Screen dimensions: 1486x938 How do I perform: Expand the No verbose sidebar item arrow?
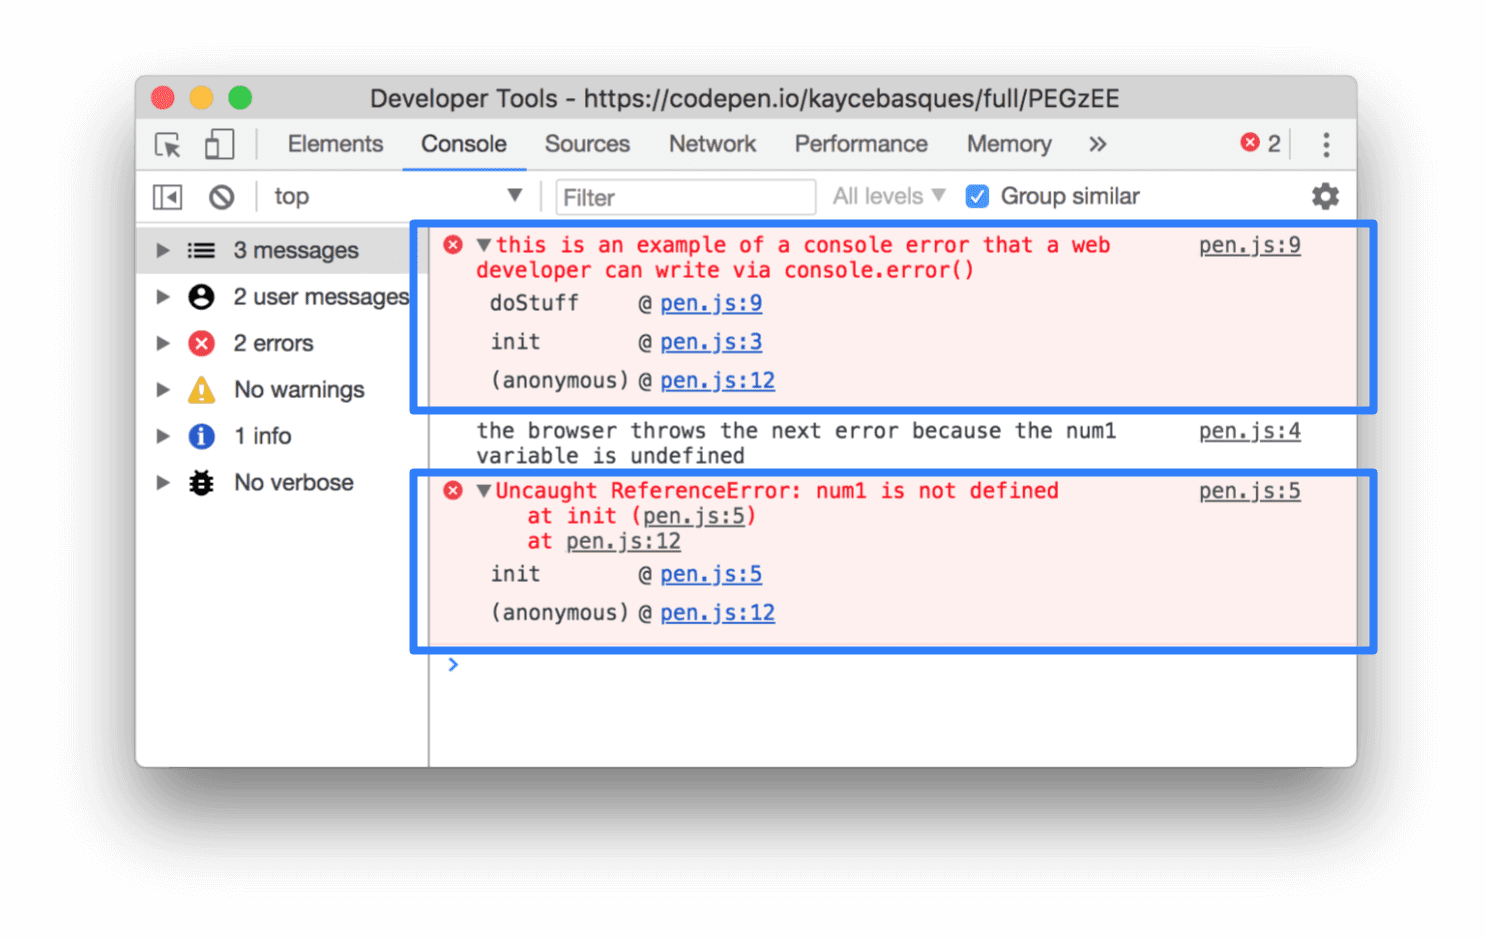click(163, 483)
